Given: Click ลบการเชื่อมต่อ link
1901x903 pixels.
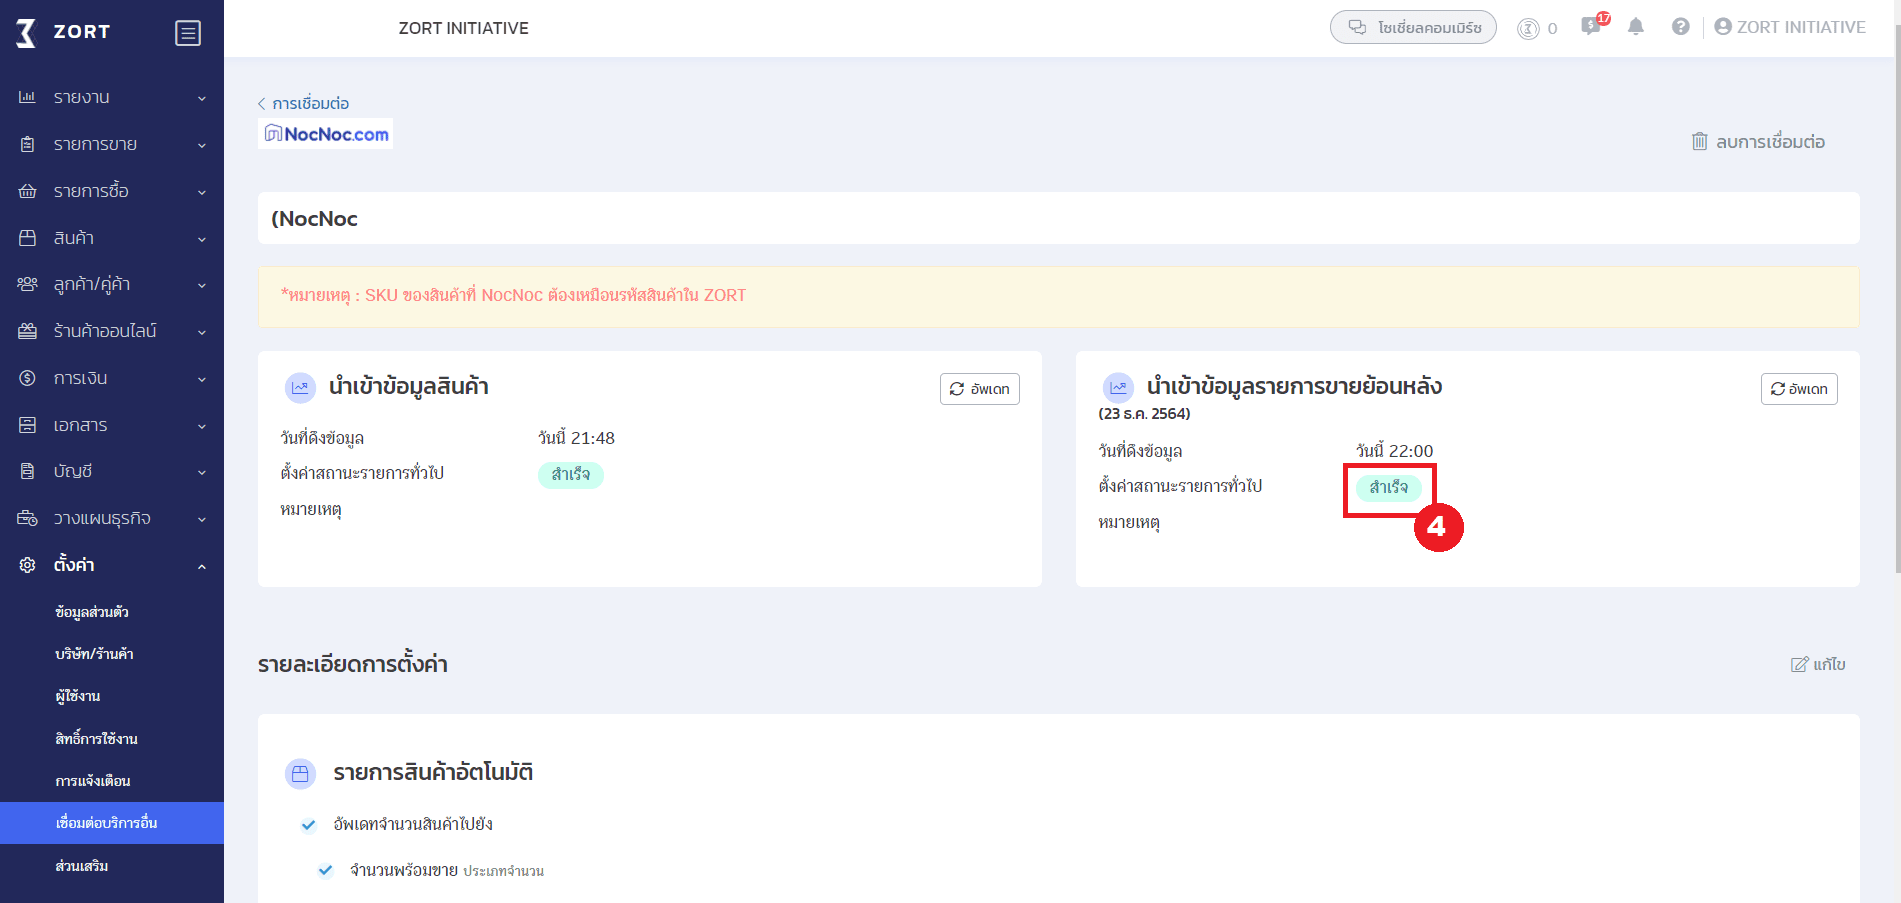Looking at the screenshot, I should pos(1770,141).
